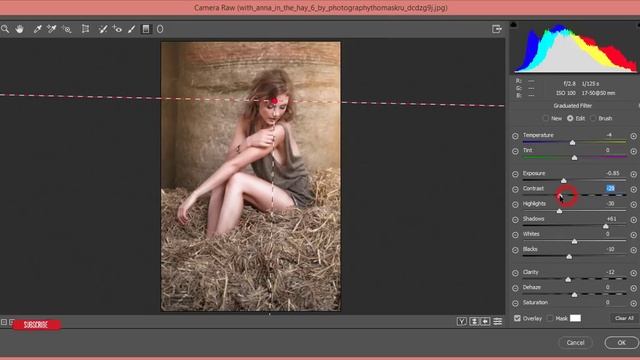Select the Edit radio button
640x360 pixels.
click(x=570, y=118)
